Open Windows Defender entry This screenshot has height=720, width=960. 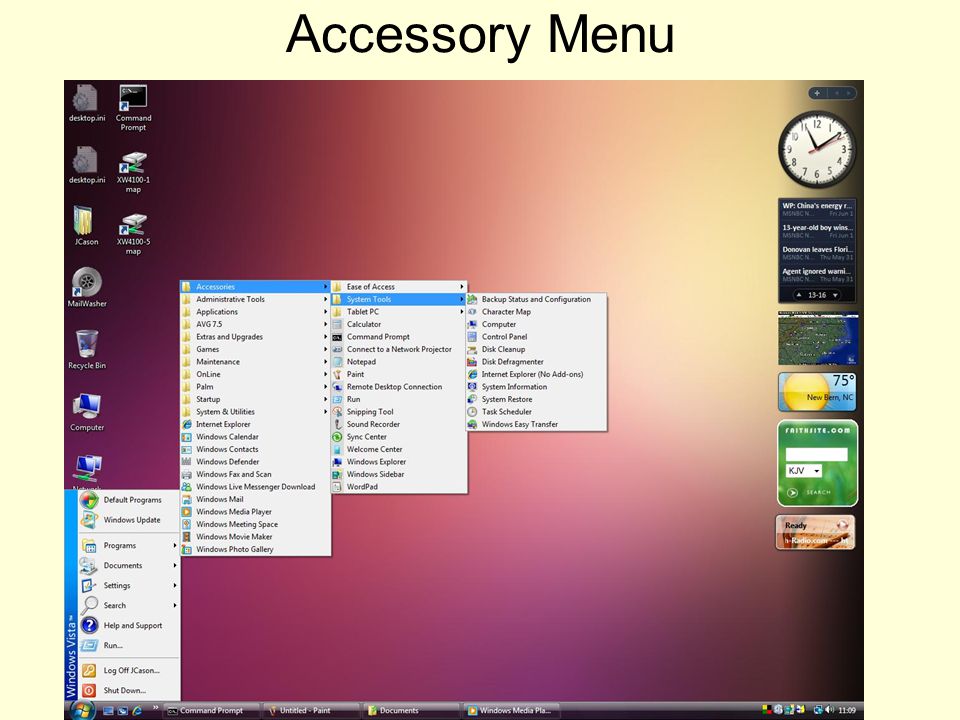tap(255, 462)
